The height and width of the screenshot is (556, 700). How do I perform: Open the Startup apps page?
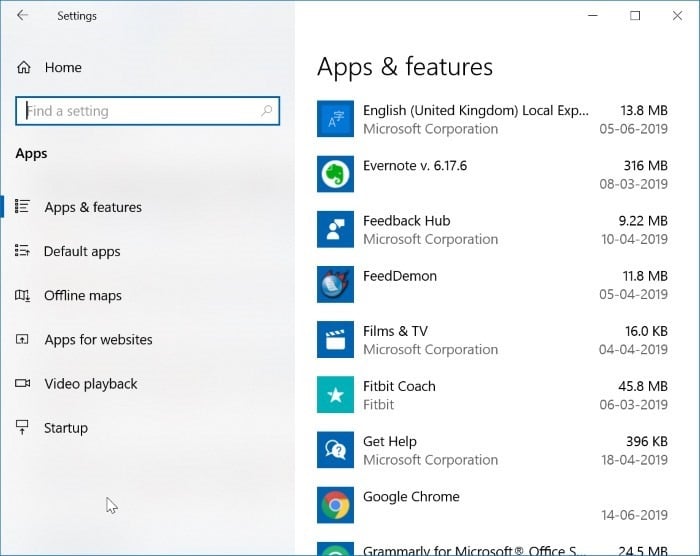coord(66,428)
